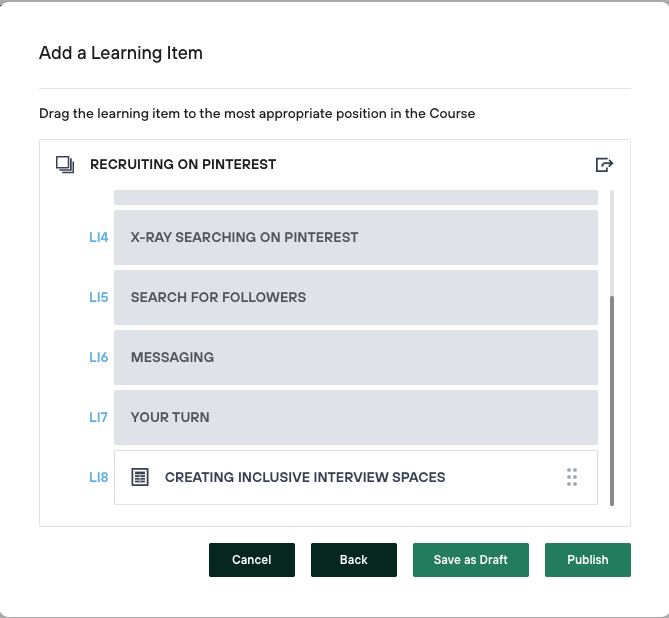Click the LI4 position label
This screenshot has height=618, width=669.
(x=98, y=237)
